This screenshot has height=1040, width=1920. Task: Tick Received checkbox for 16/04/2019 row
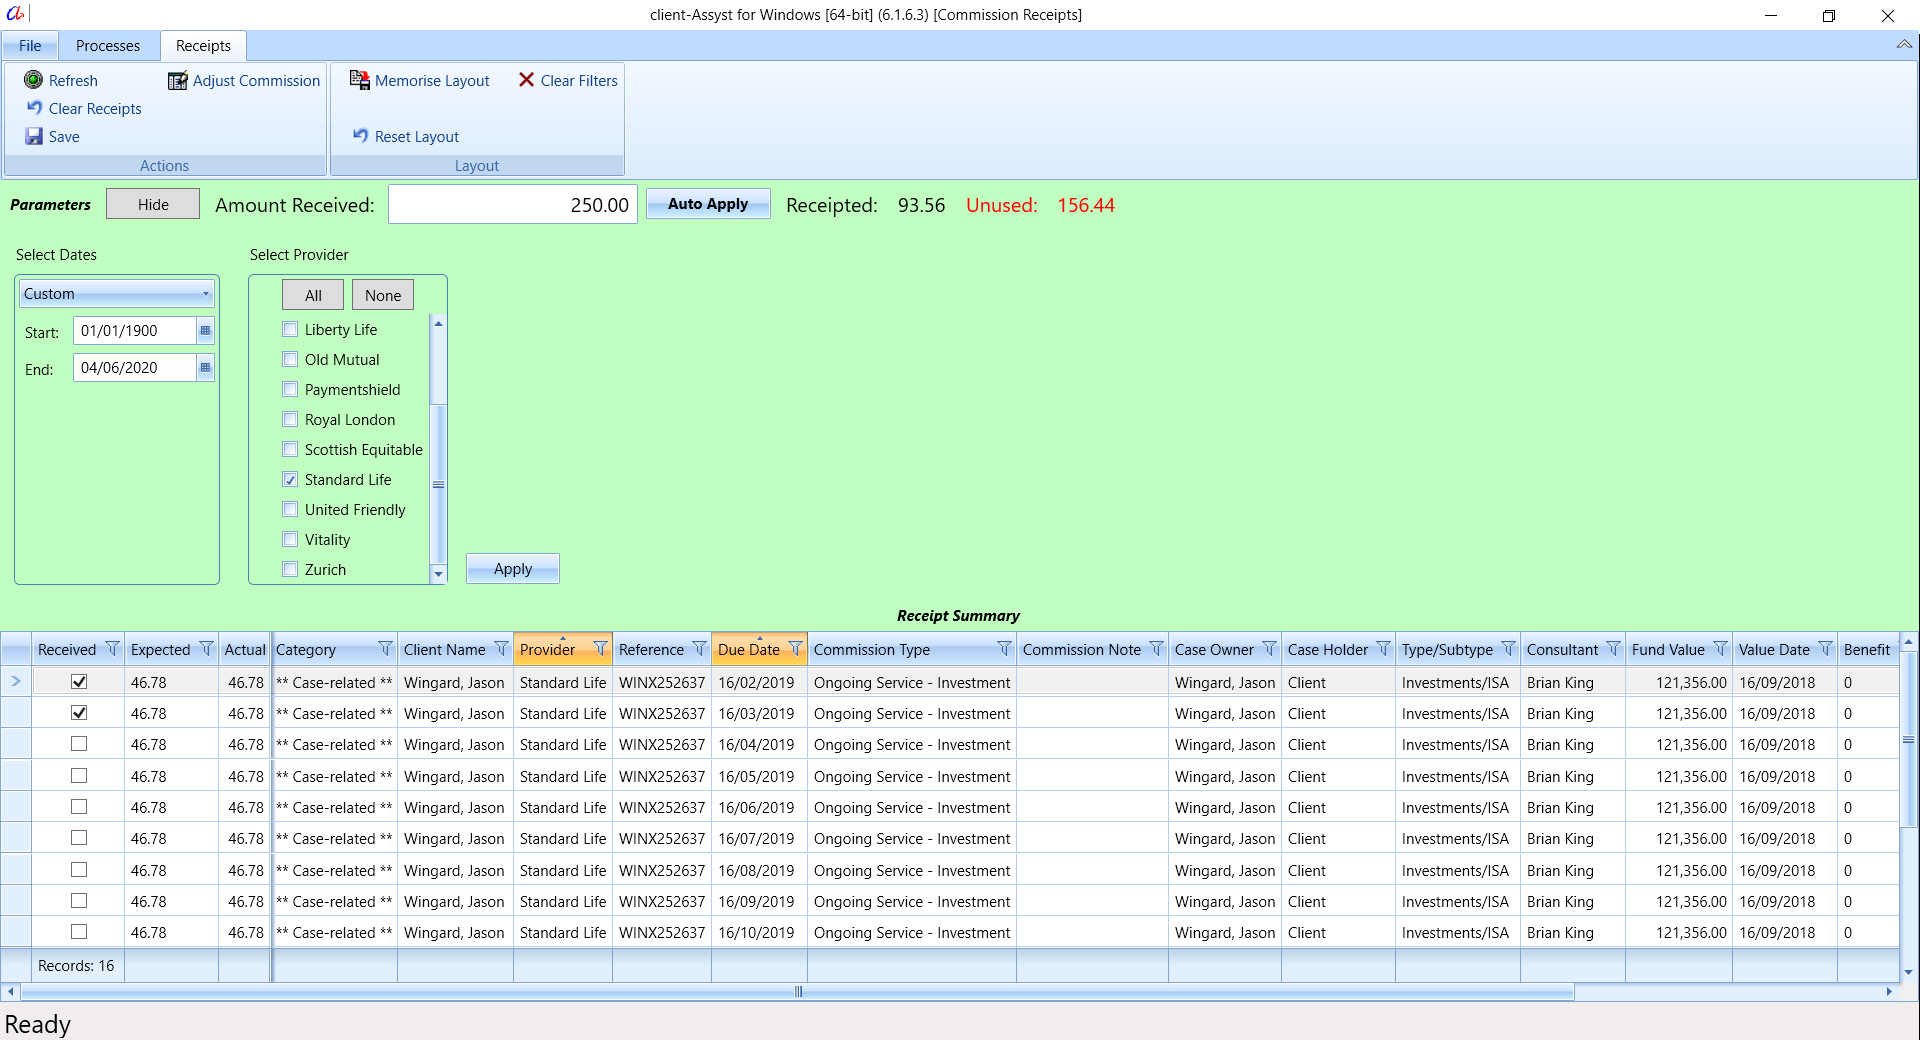pos(79,744)
